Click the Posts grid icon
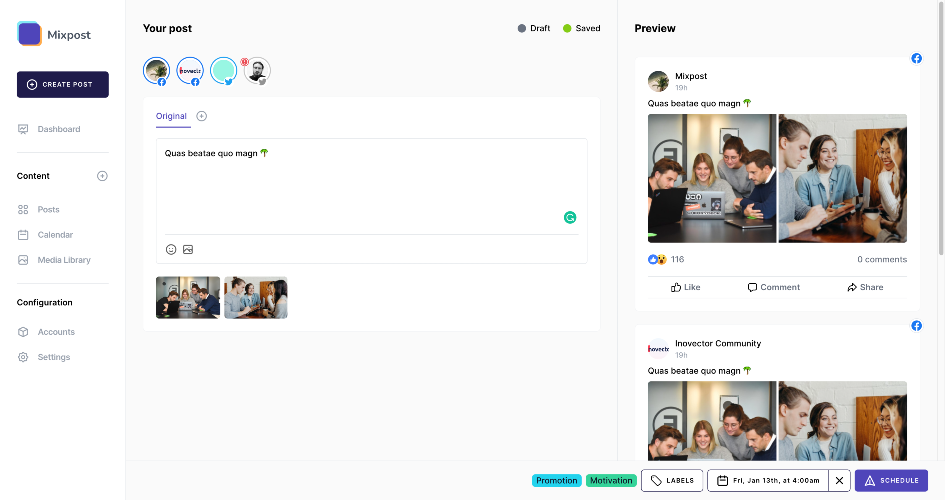The height and width of the screenshot is (500, 945). point(23,210)
